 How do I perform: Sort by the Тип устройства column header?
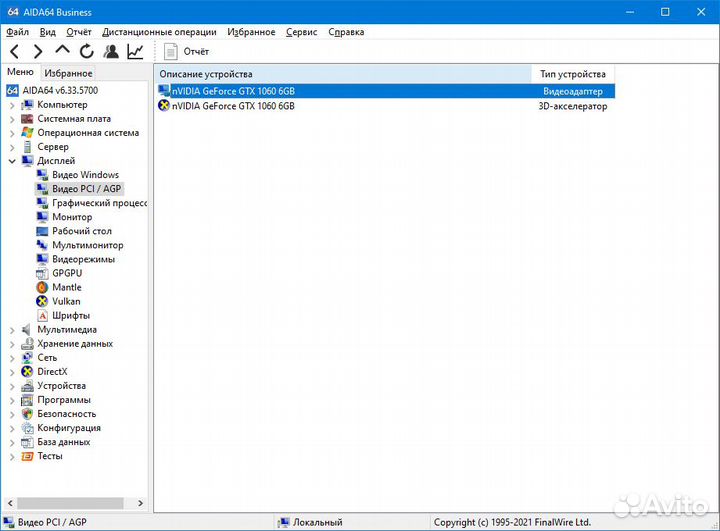(572, 74)
